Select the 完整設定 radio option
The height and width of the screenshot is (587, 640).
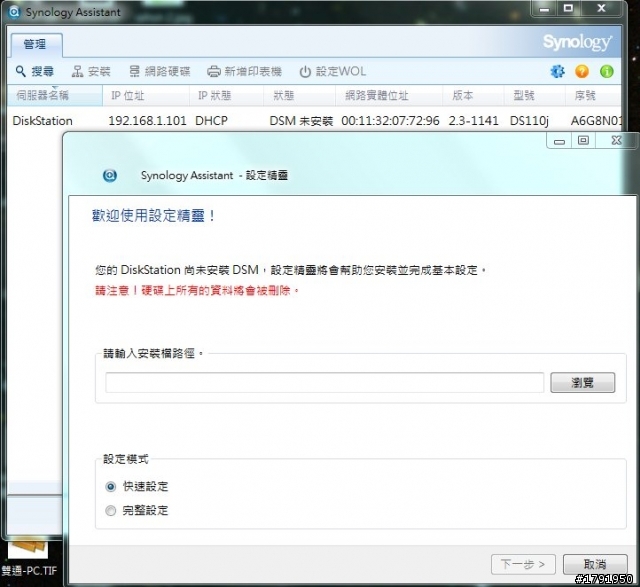coord(137,511)
